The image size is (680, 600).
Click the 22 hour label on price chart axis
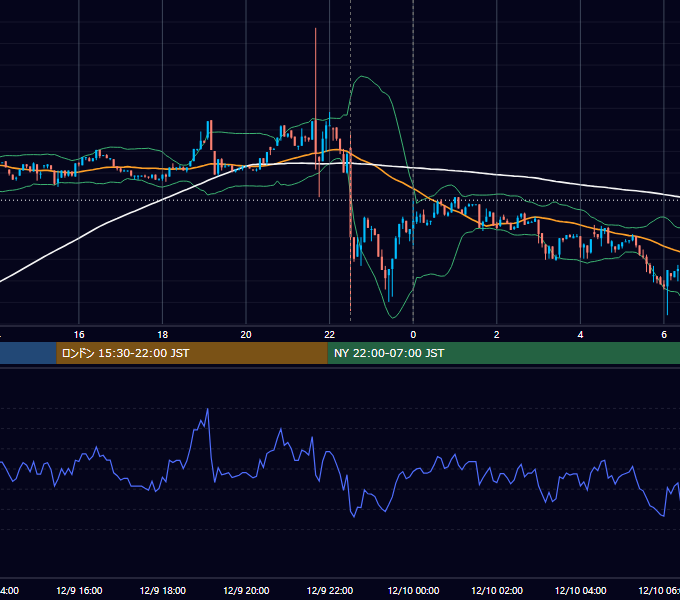tap(330, 335)
